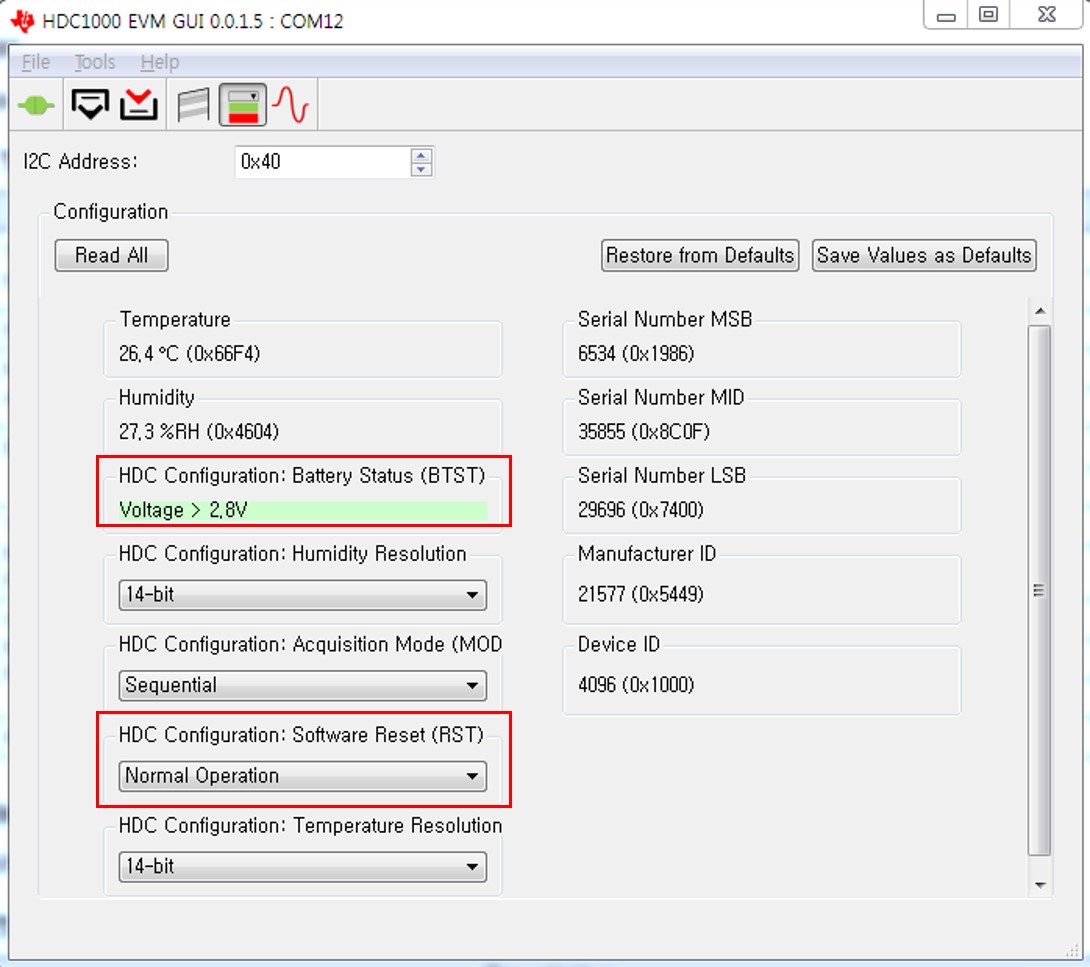
Task: Open Software Reset Normal Operation dropdown
Action: pyautogui.click(x=302, y=776)
